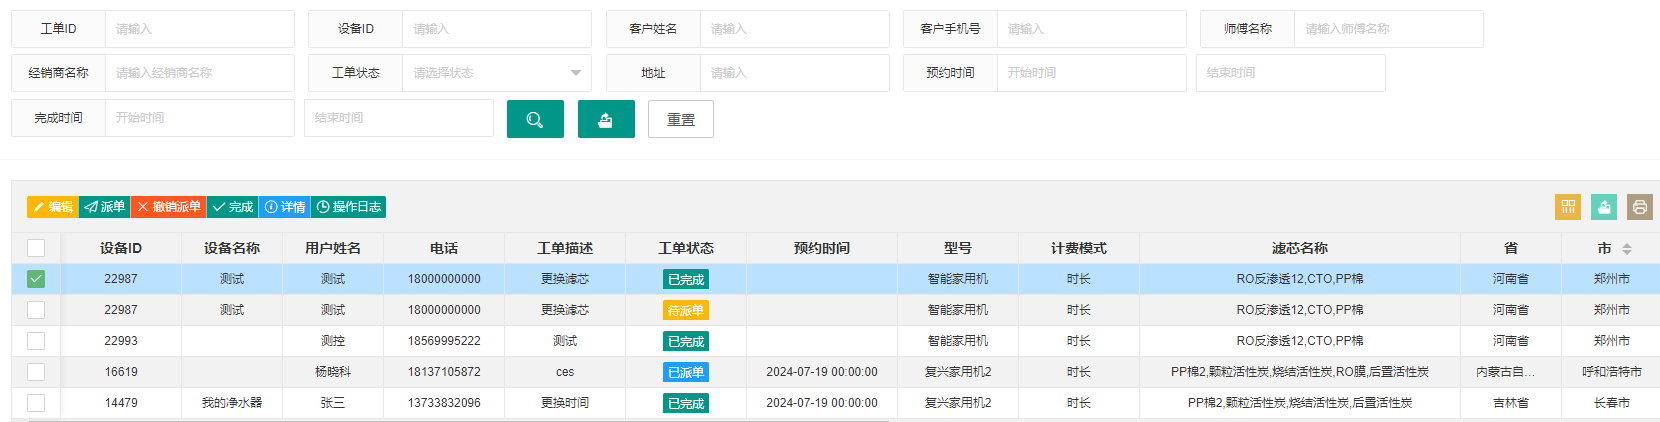Uncheck the first row checkbox for device 22987
1660x422 pixels.
(36, 279)
